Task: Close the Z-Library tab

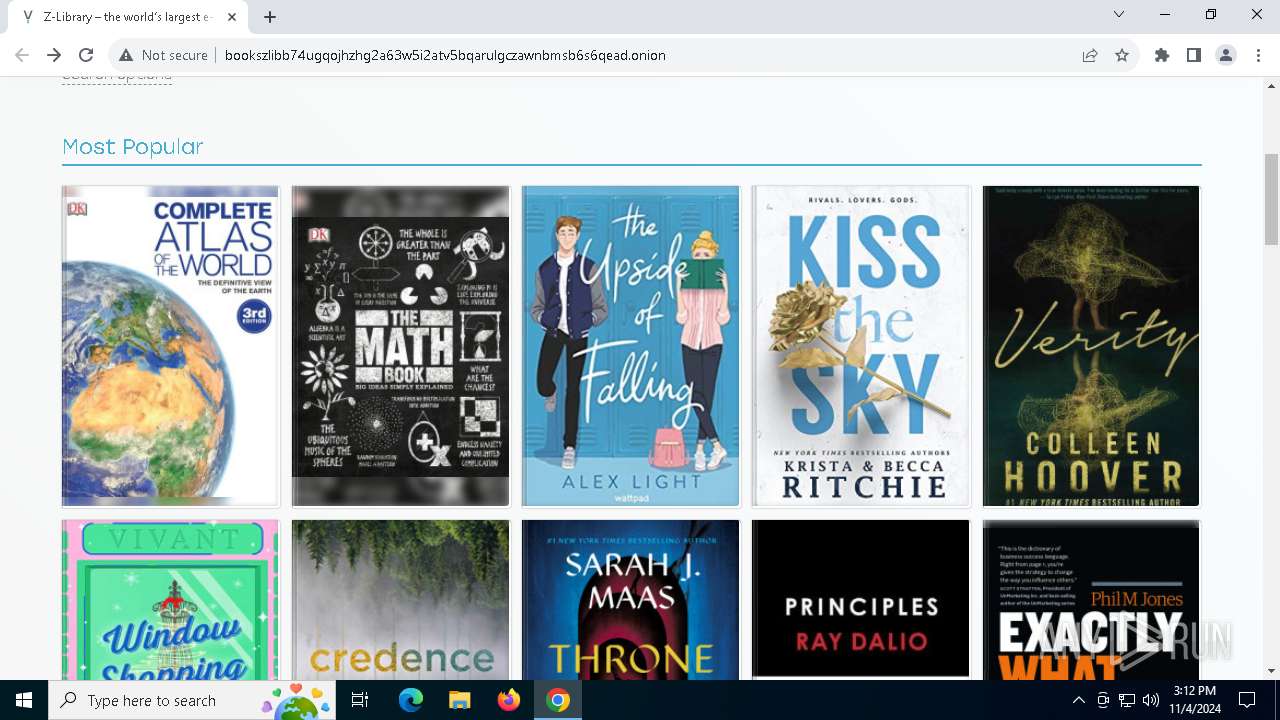Action: coord(233,17)
